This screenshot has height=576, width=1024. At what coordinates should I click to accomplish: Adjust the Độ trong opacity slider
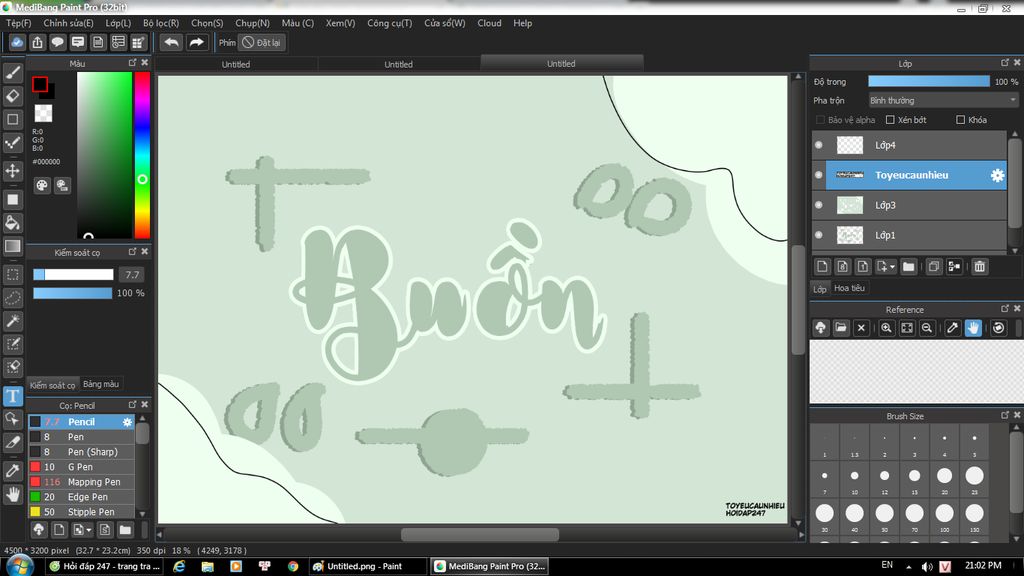pos(929,82)
